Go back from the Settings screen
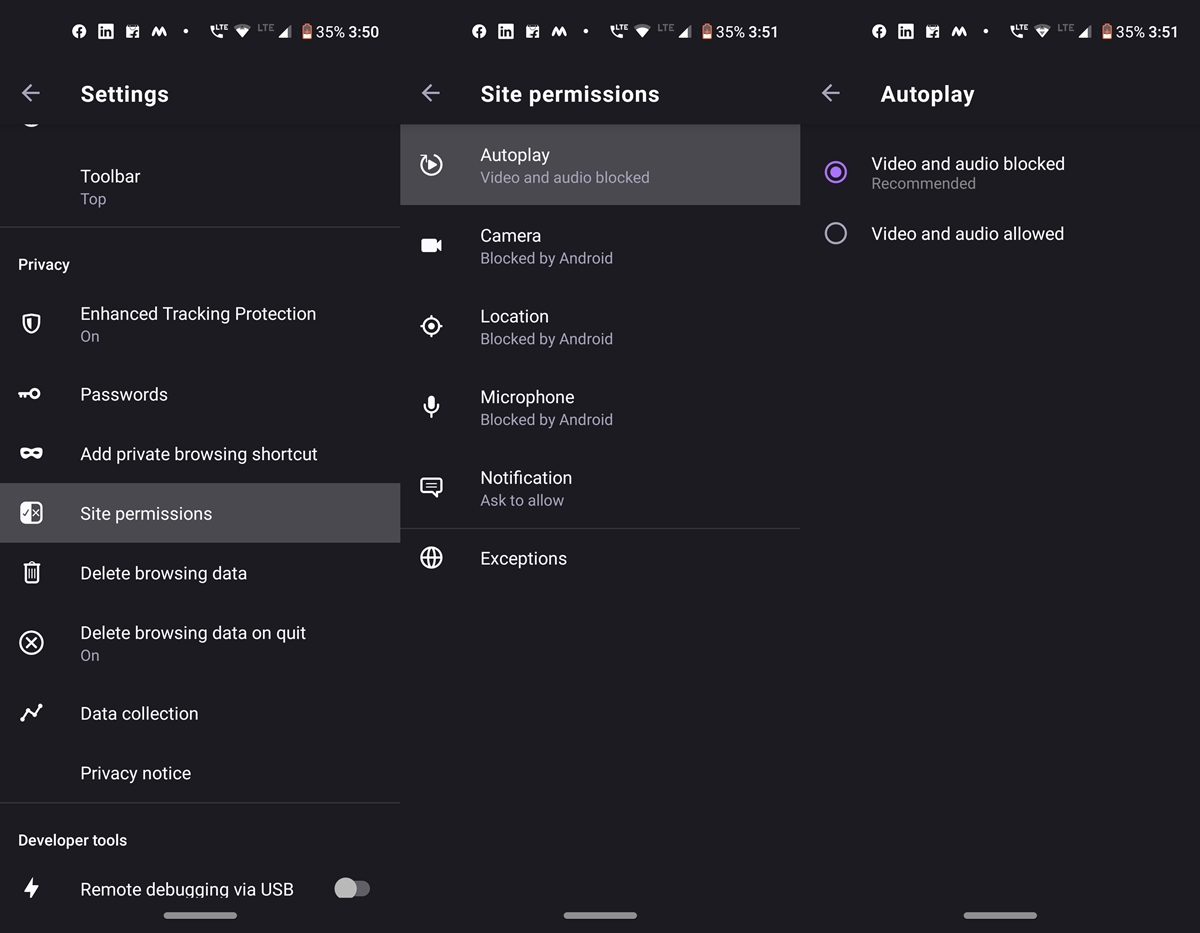 pos(31,93)
